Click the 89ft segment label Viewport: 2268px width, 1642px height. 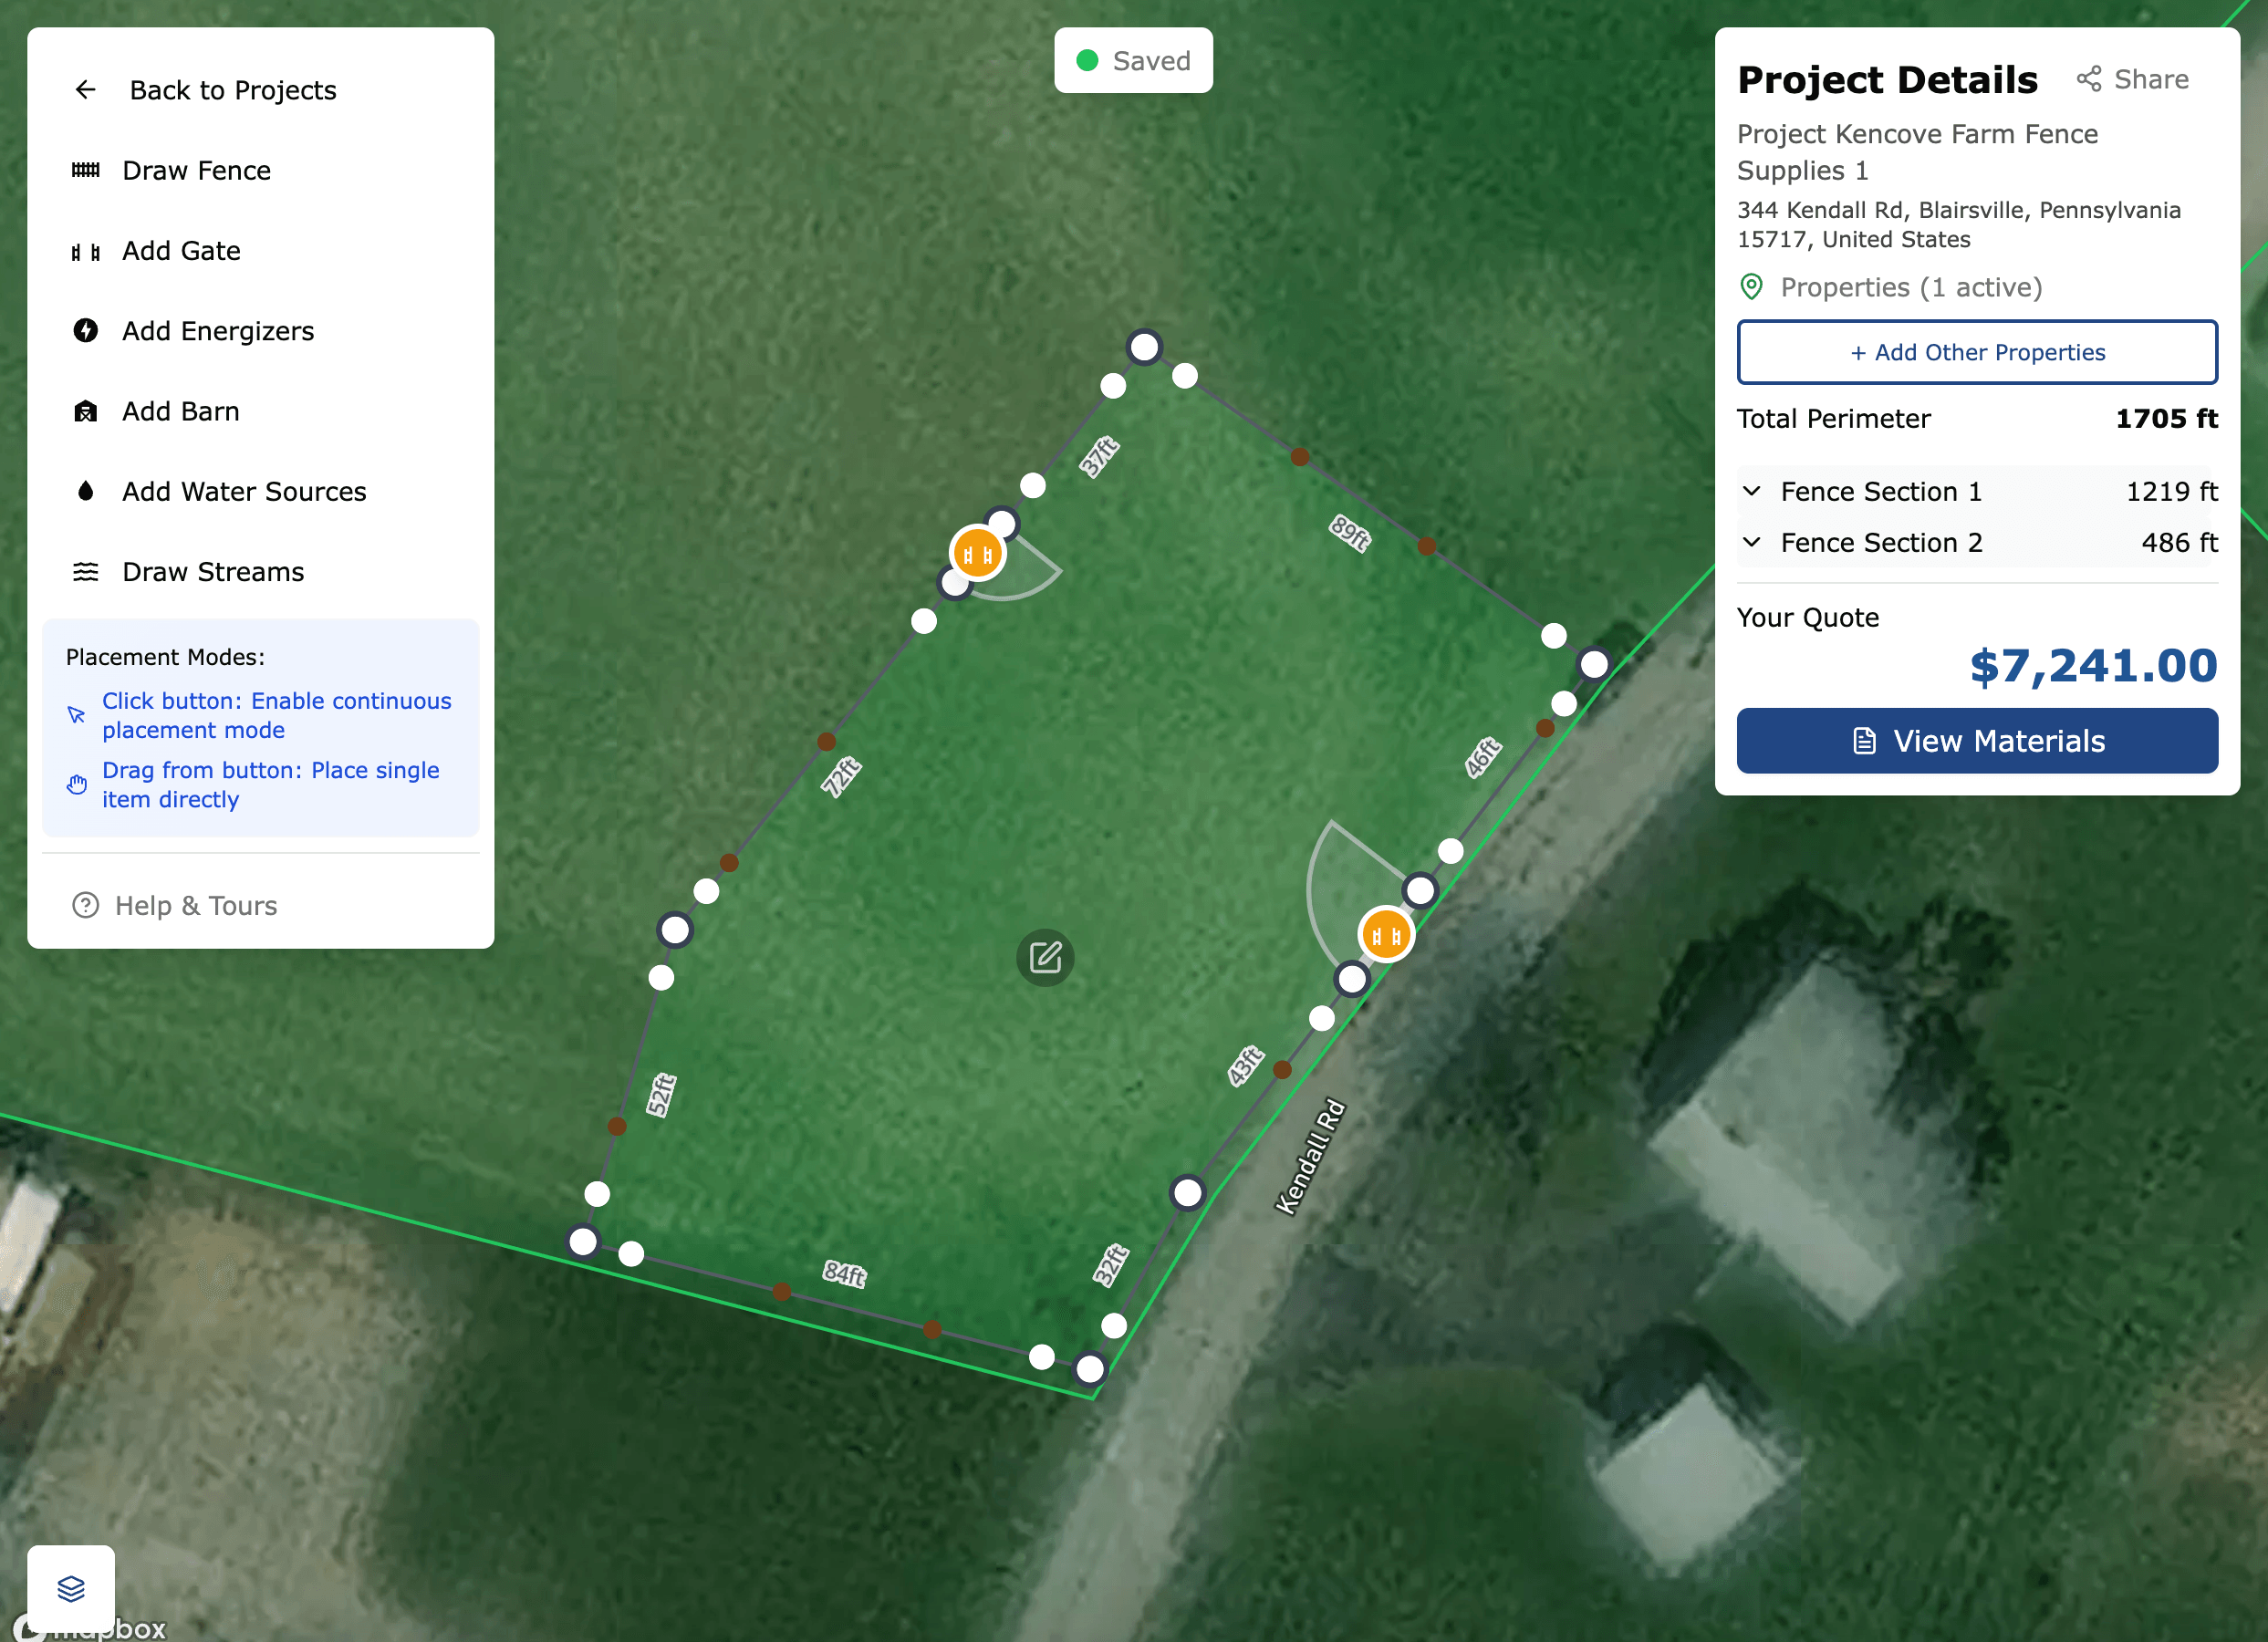(1349, 532)
